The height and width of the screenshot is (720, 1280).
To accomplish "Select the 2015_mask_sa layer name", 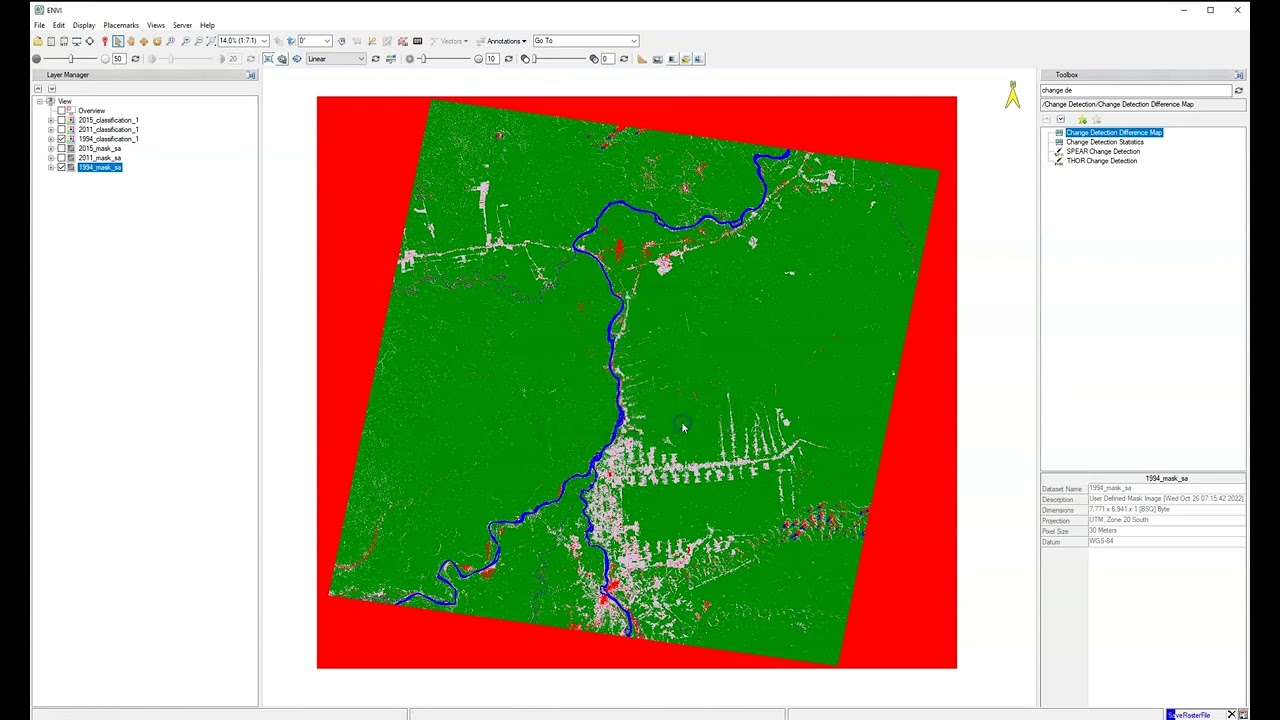I will pyautogui.click(x=100, y=149).
